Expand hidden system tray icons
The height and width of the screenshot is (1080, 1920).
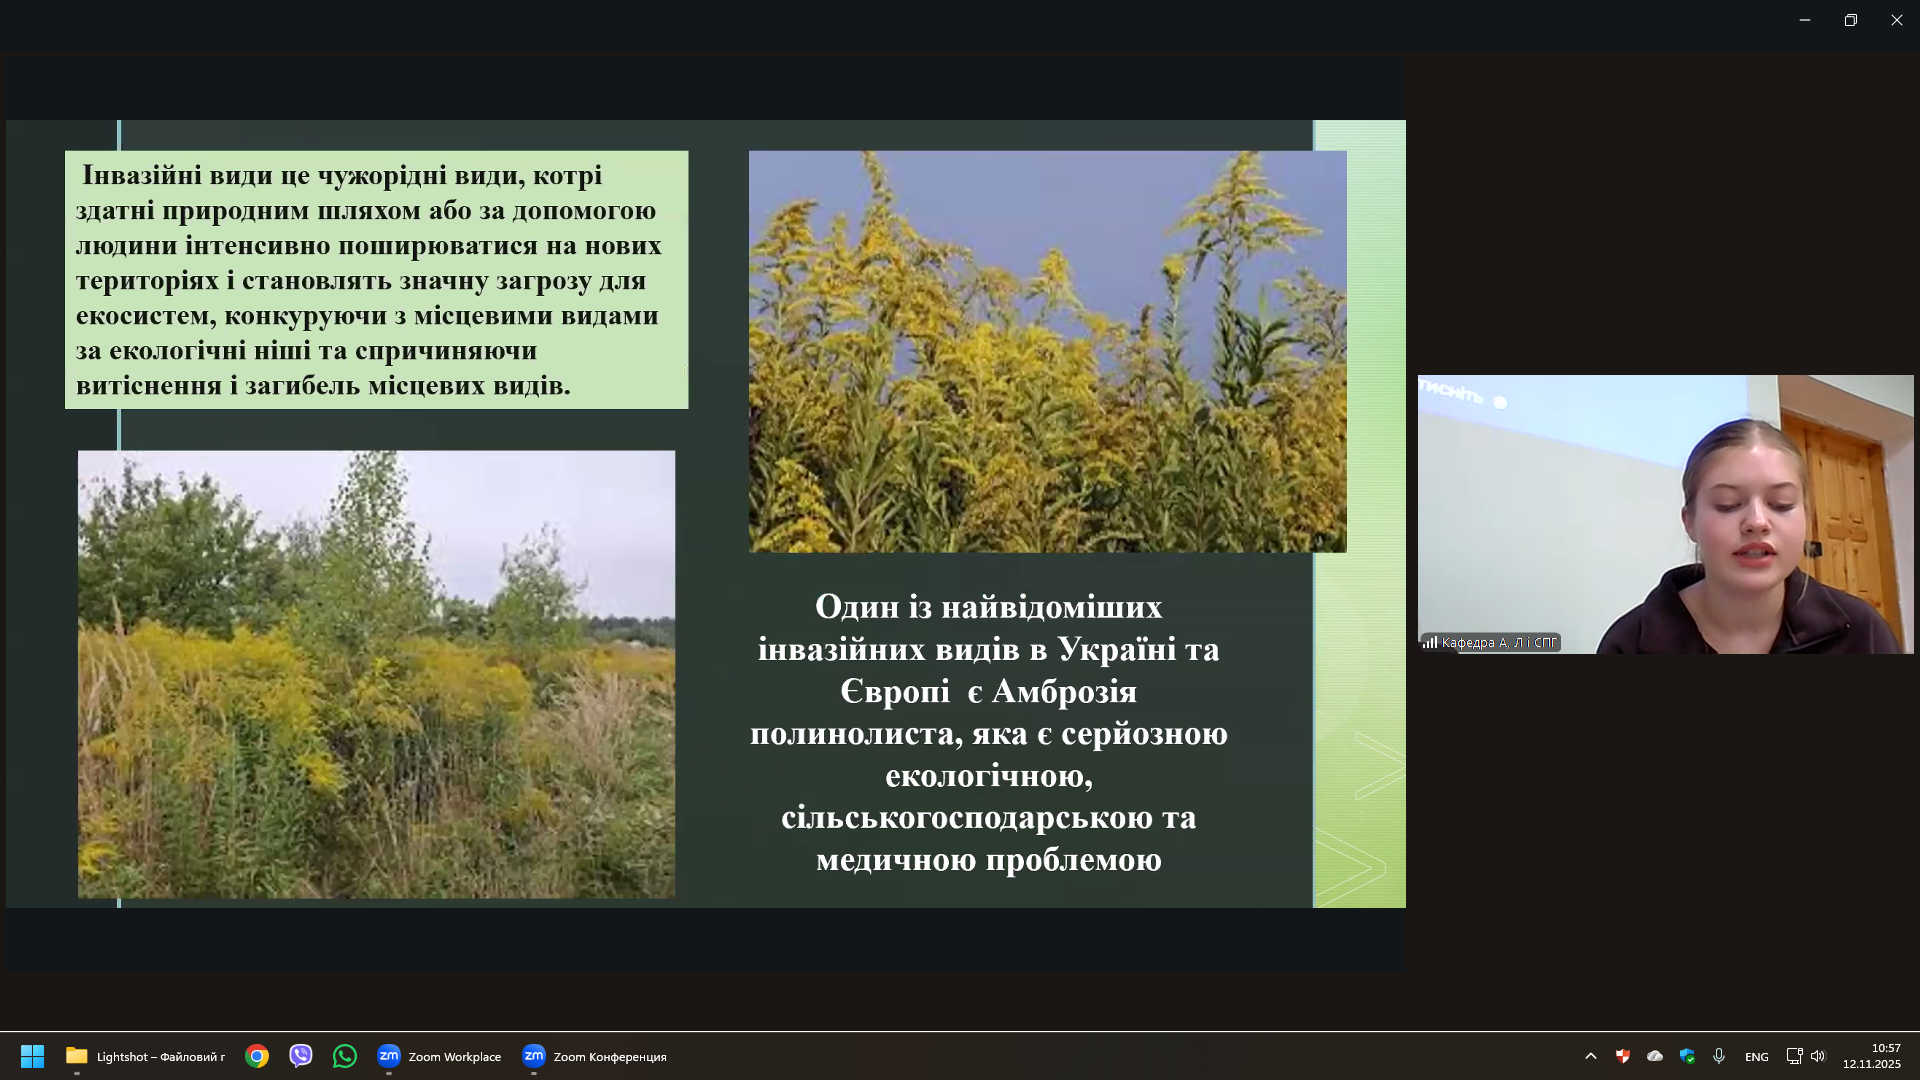pyautogui.click(x=1591, y=1056)
